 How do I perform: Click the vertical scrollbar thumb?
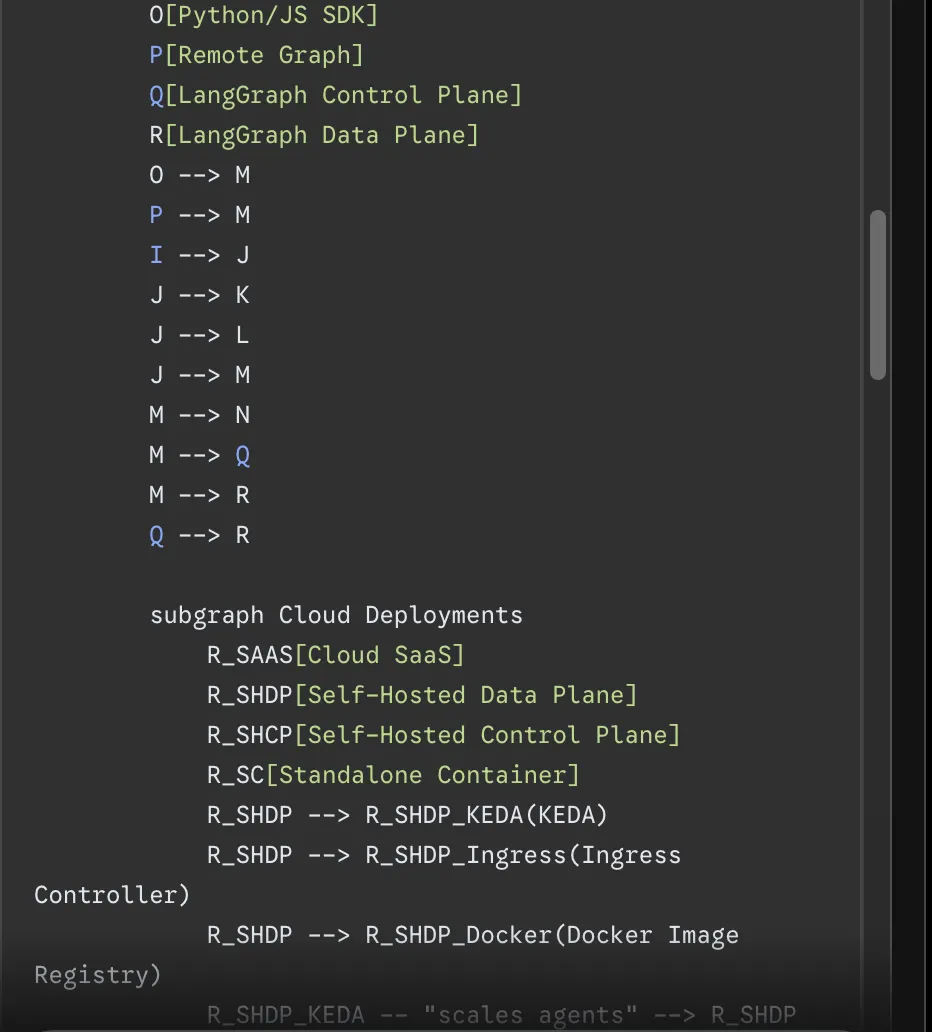pos(878,295)
